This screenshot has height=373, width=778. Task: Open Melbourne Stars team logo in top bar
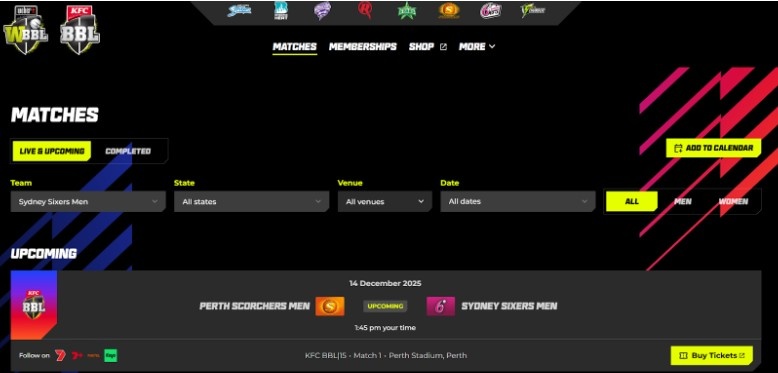(x=406, y=10)
